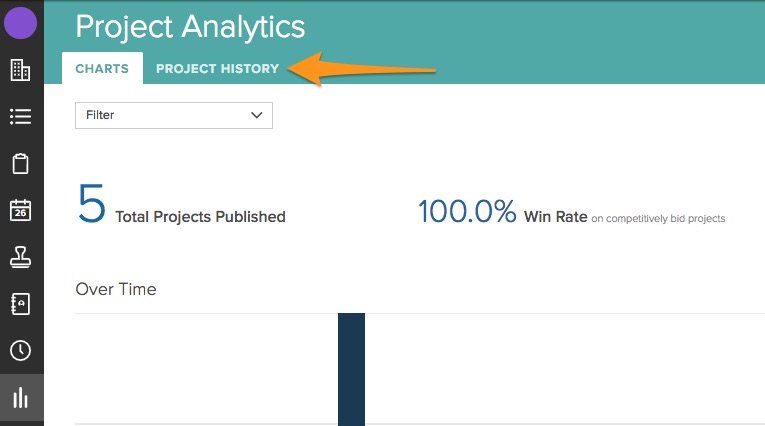Open the address book sidebar icon
The image size is (765, 426).
[x=21, y=304]
